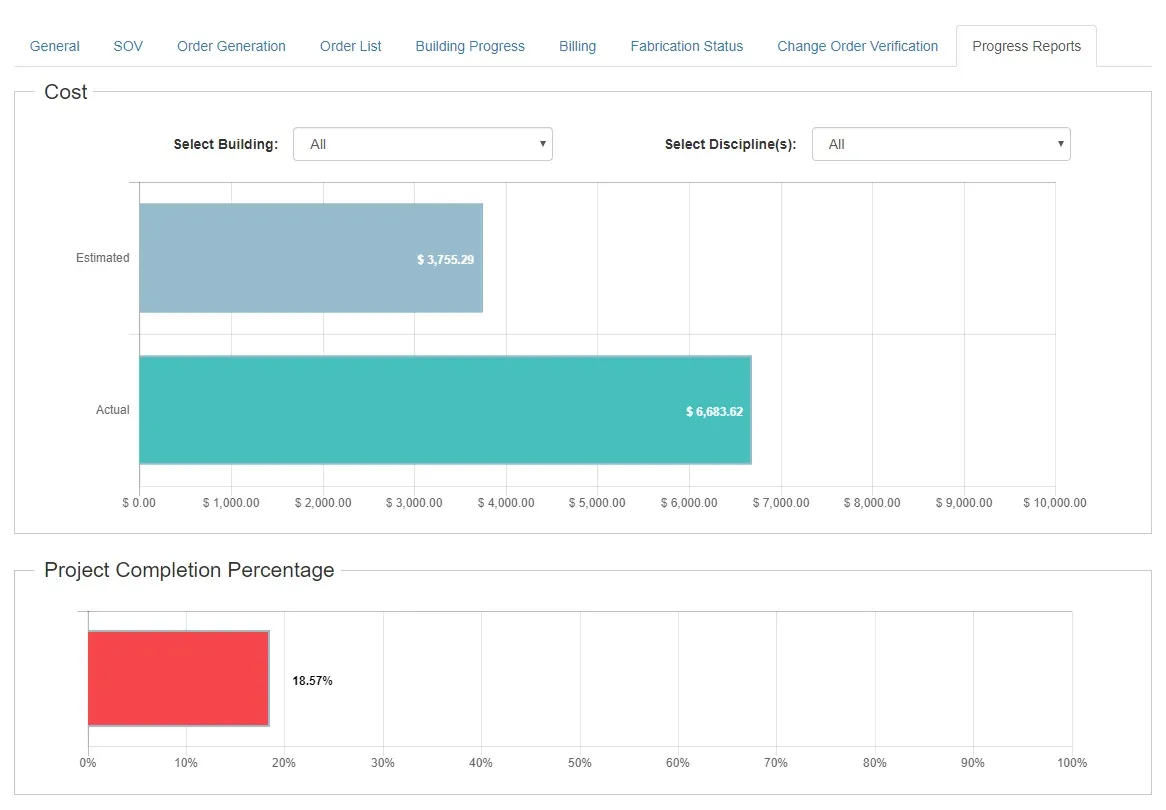Expand the Select Discipline(s) dropdown

click(x=941, y=144)
